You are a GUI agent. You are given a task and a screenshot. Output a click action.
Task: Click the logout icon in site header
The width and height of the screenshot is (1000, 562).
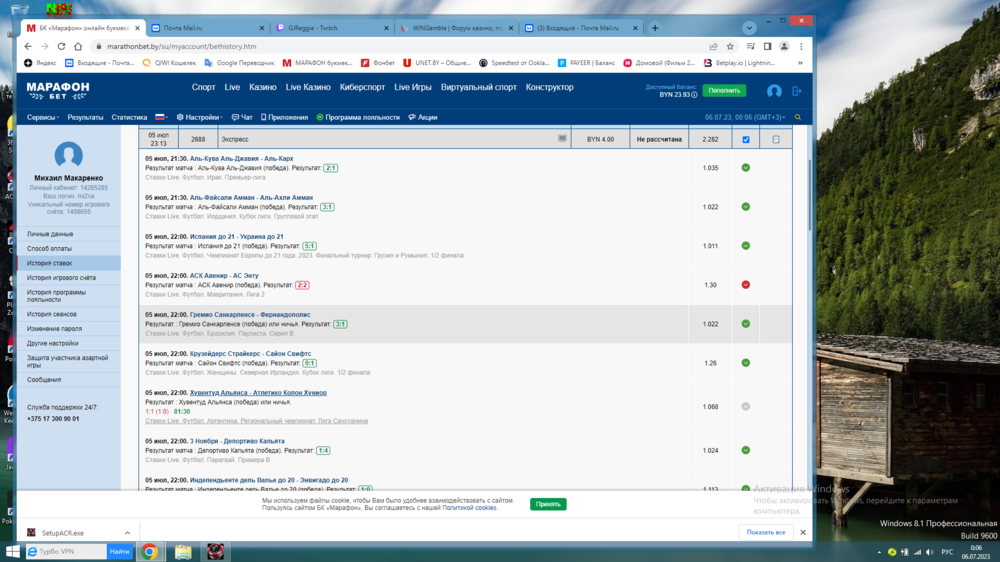tap(797, 91)
